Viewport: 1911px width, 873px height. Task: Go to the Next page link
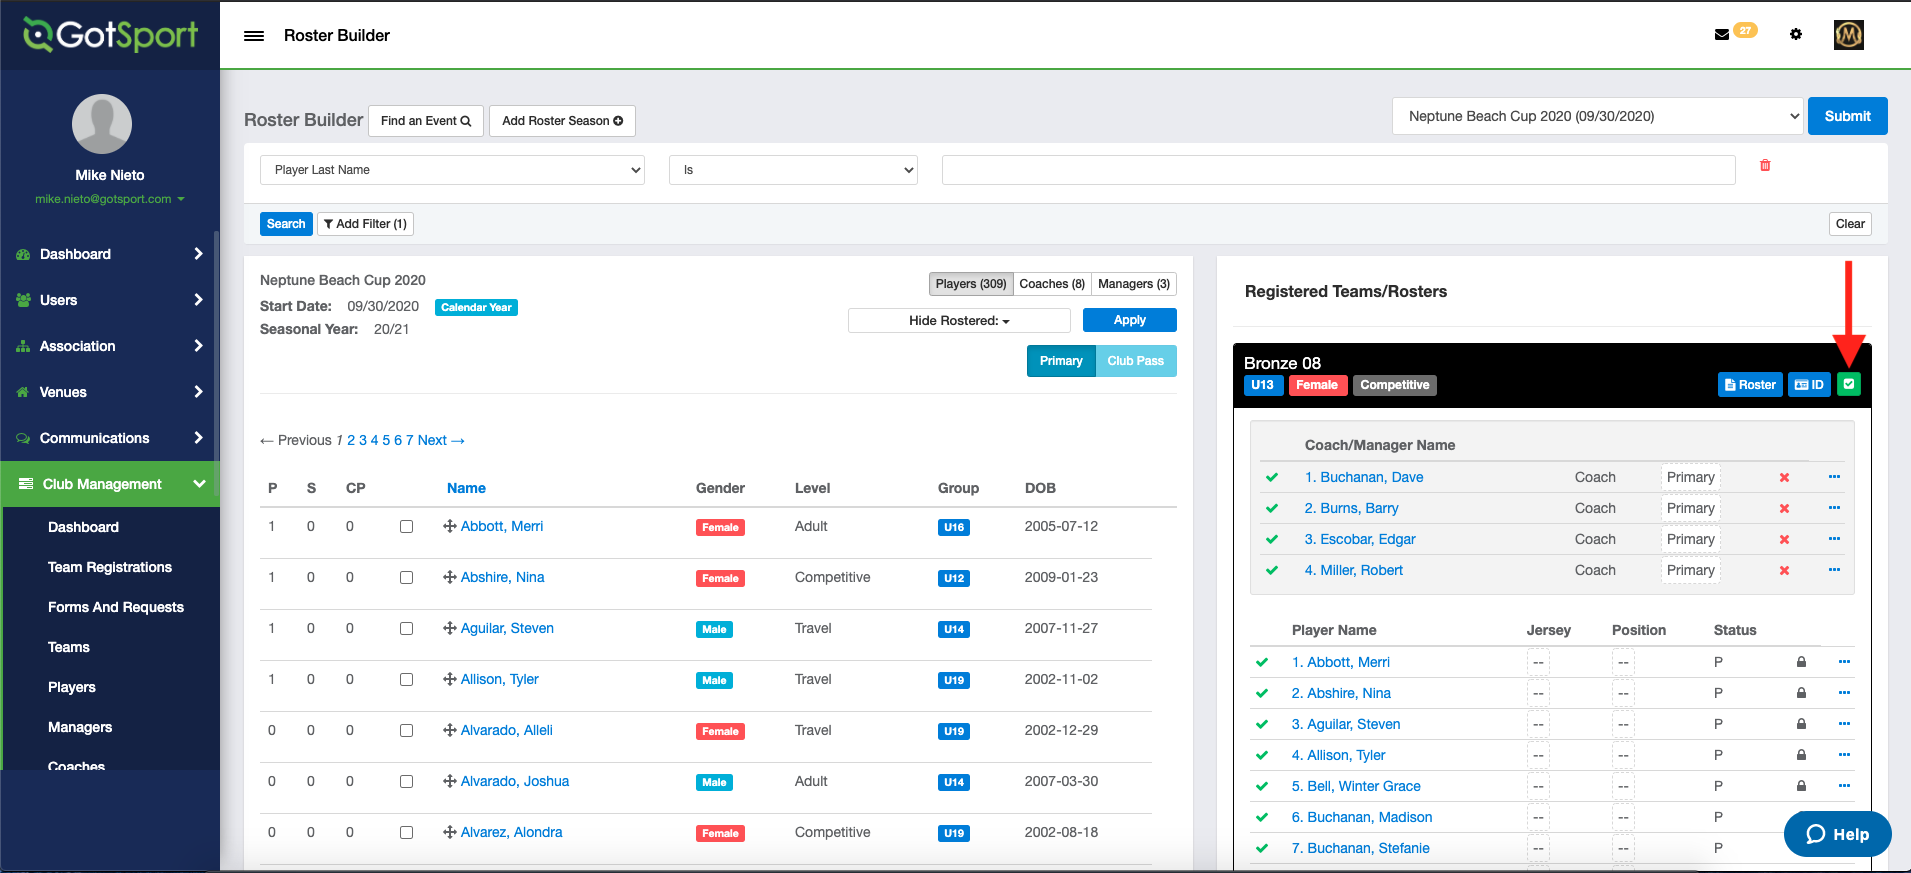coord(441,440)
